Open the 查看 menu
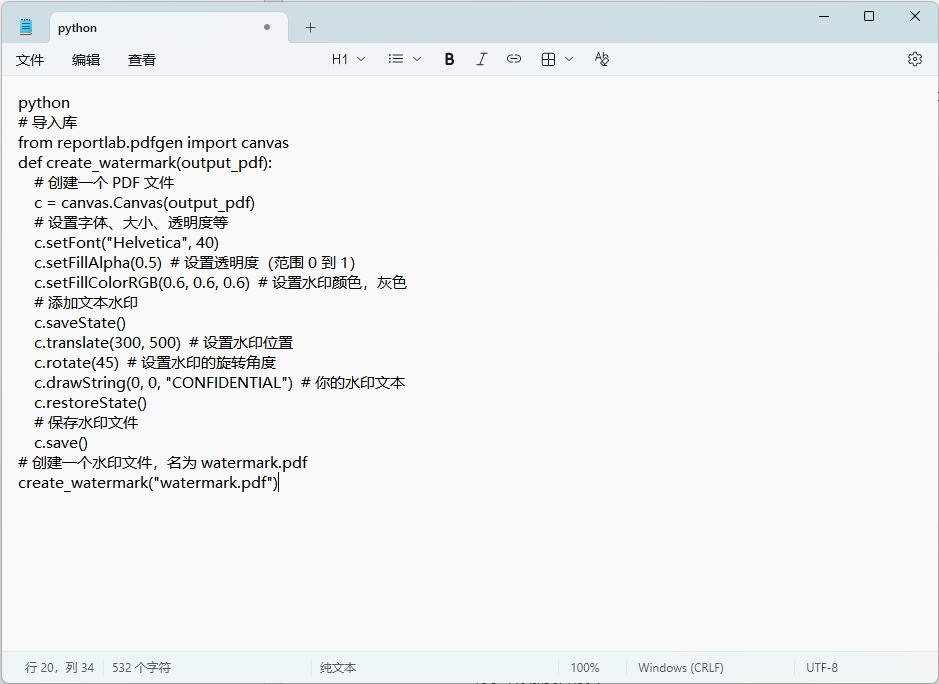The height and width of the screenshot is (684, 939). [142, 60]
